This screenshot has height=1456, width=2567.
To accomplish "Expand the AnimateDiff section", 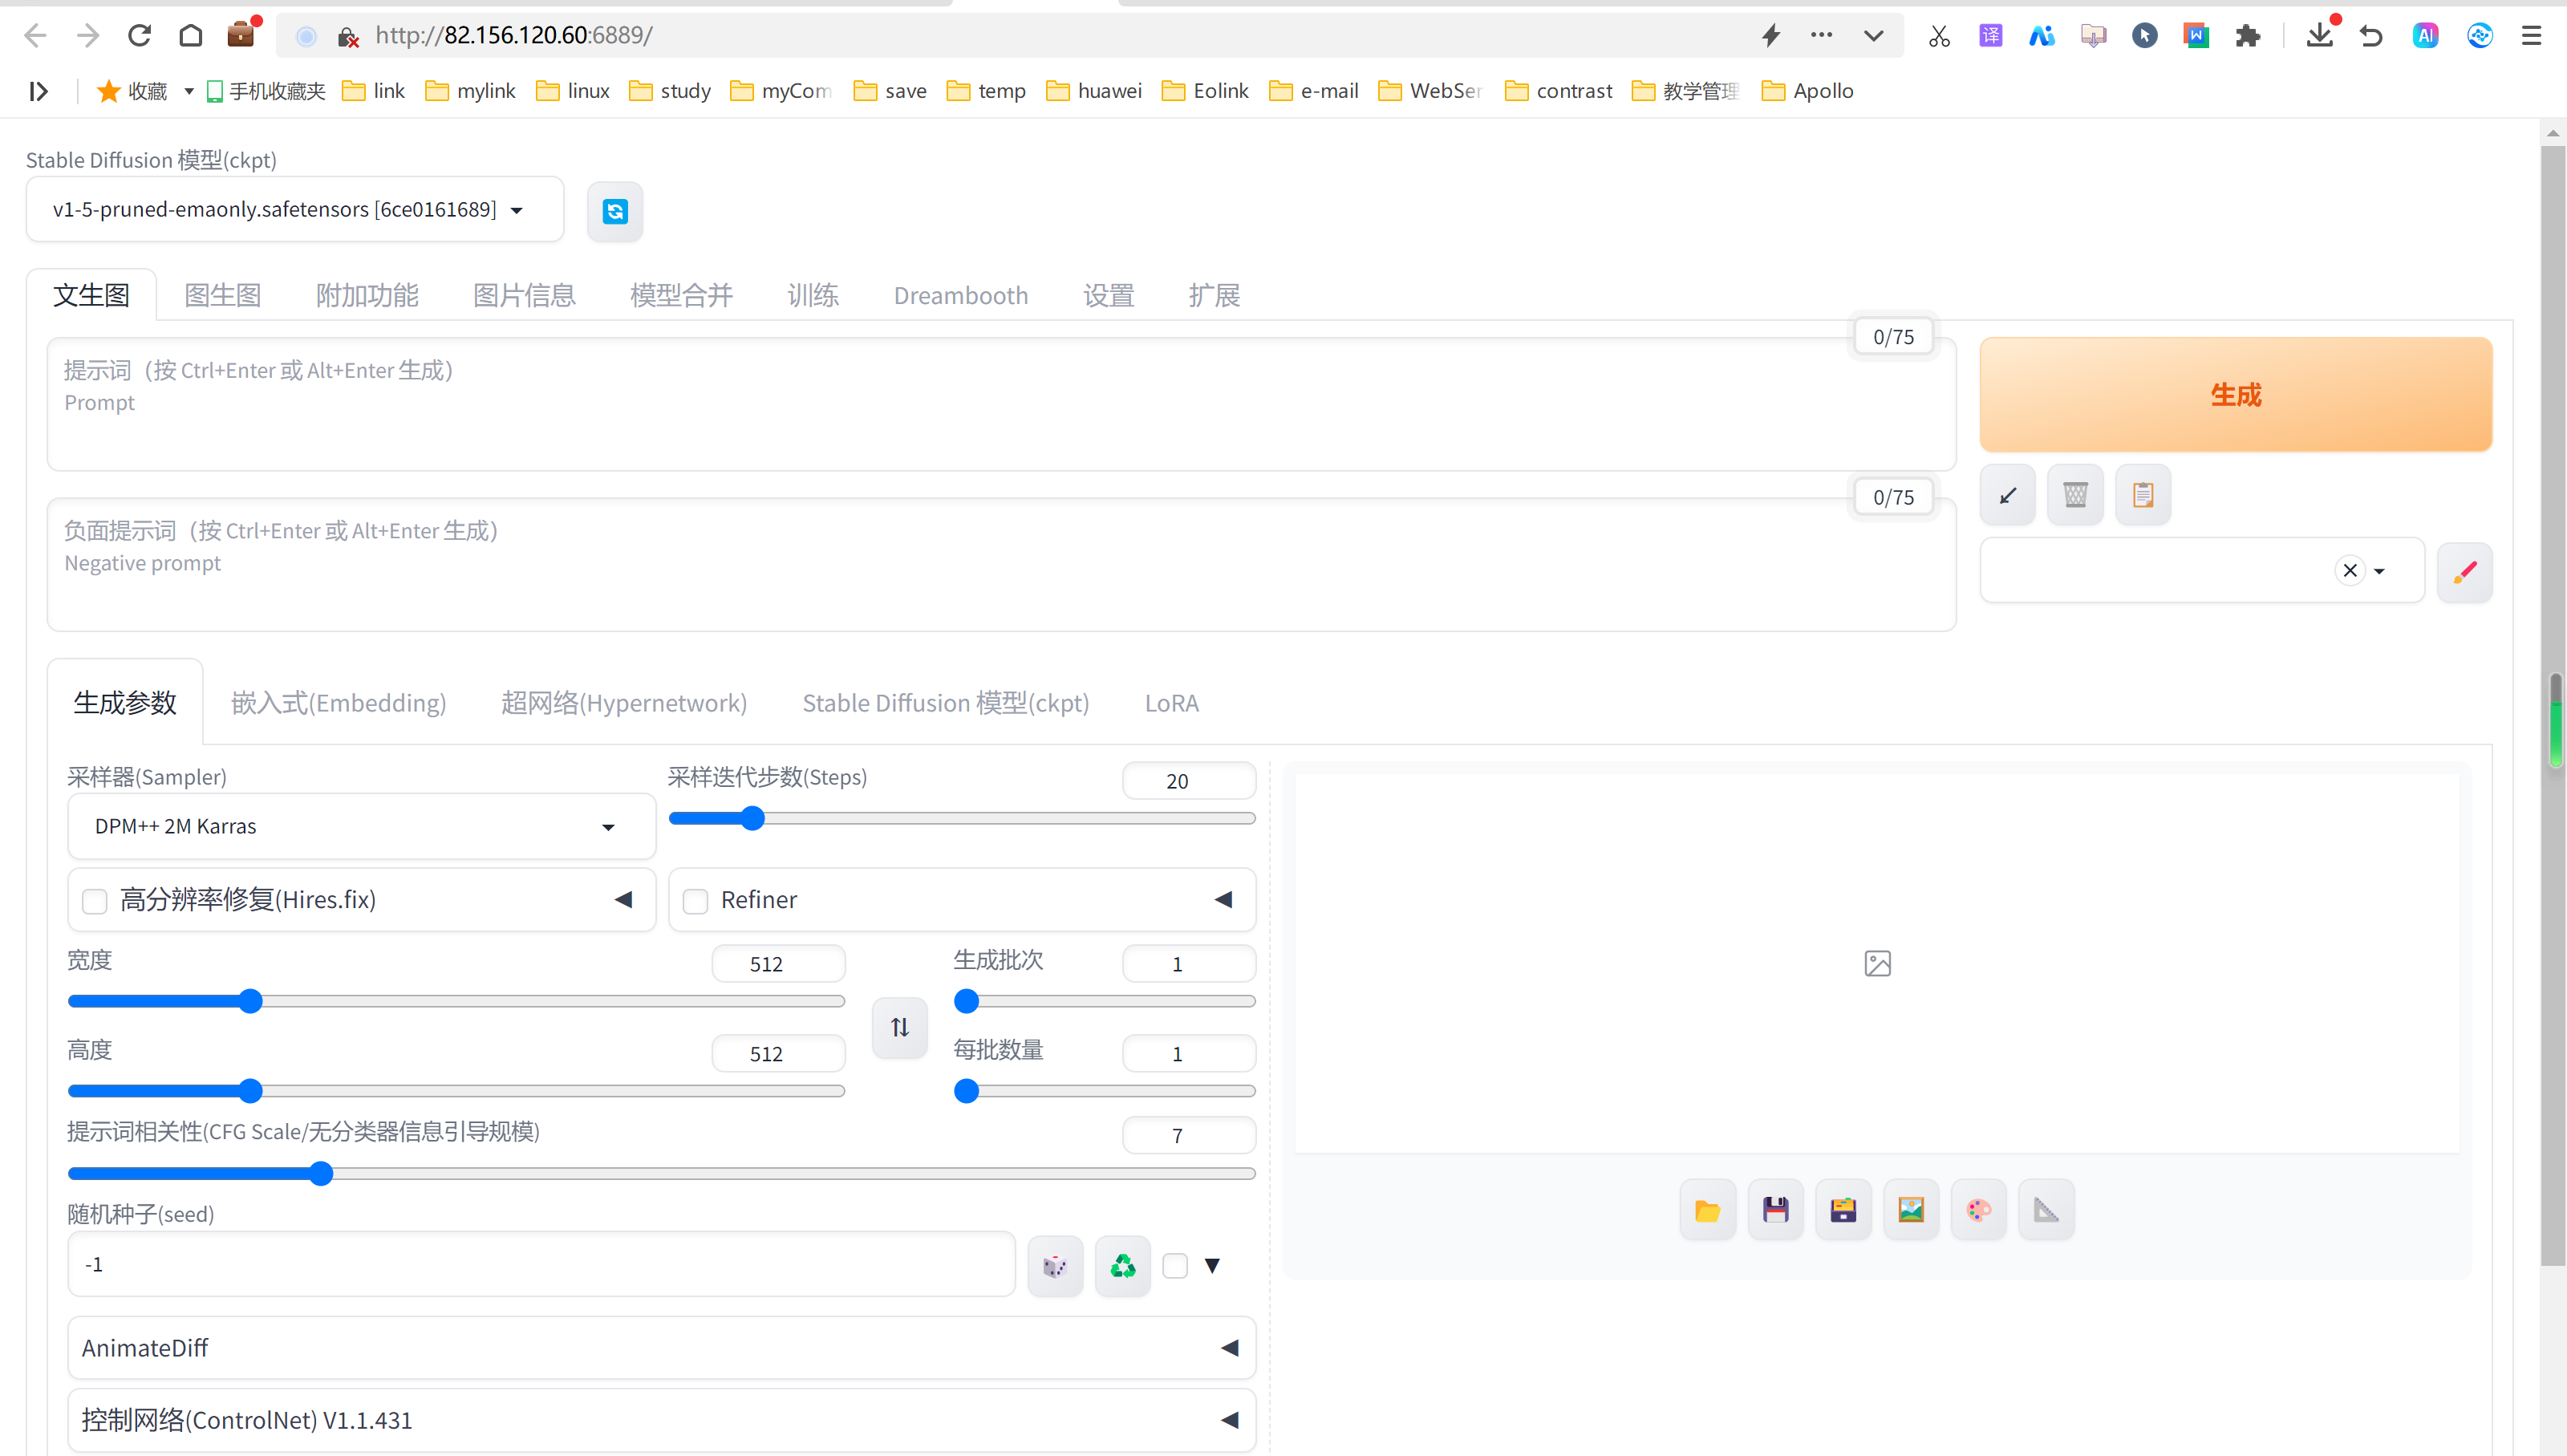I will pos(660,1348).
